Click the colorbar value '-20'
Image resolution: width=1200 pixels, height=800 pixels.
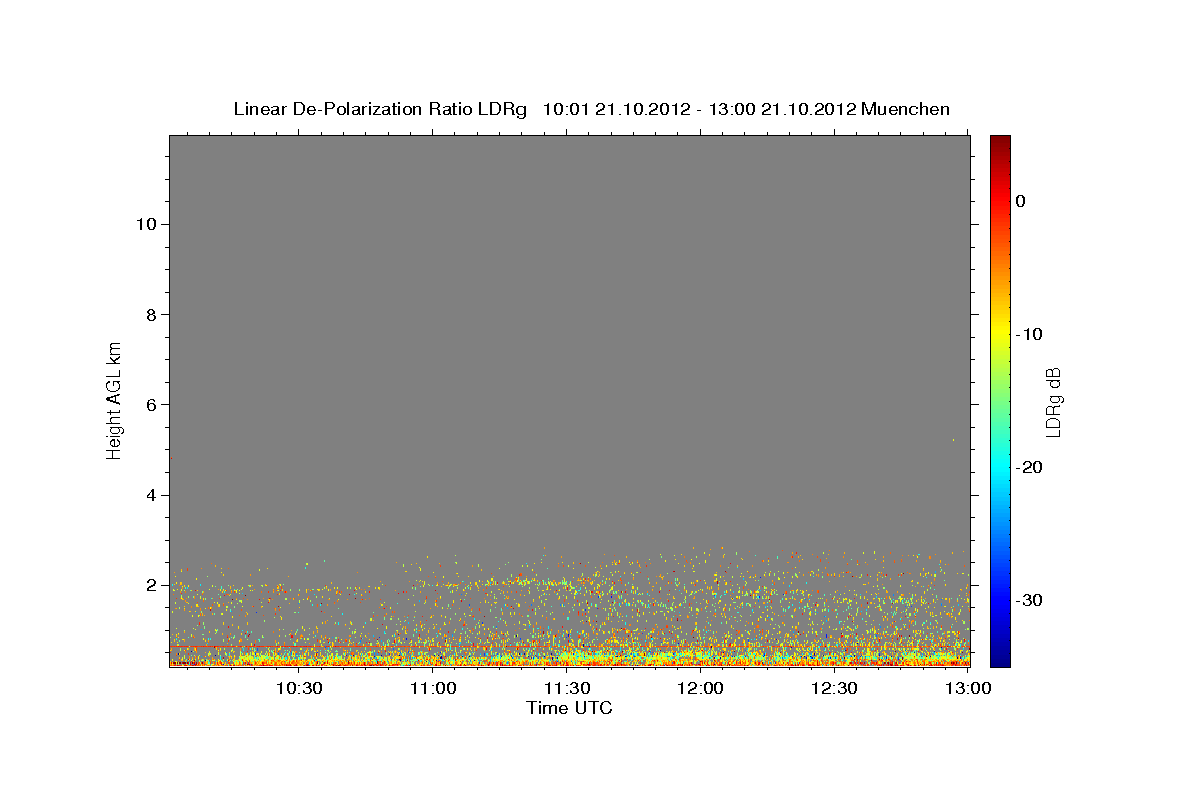[x=1030, y=467]
